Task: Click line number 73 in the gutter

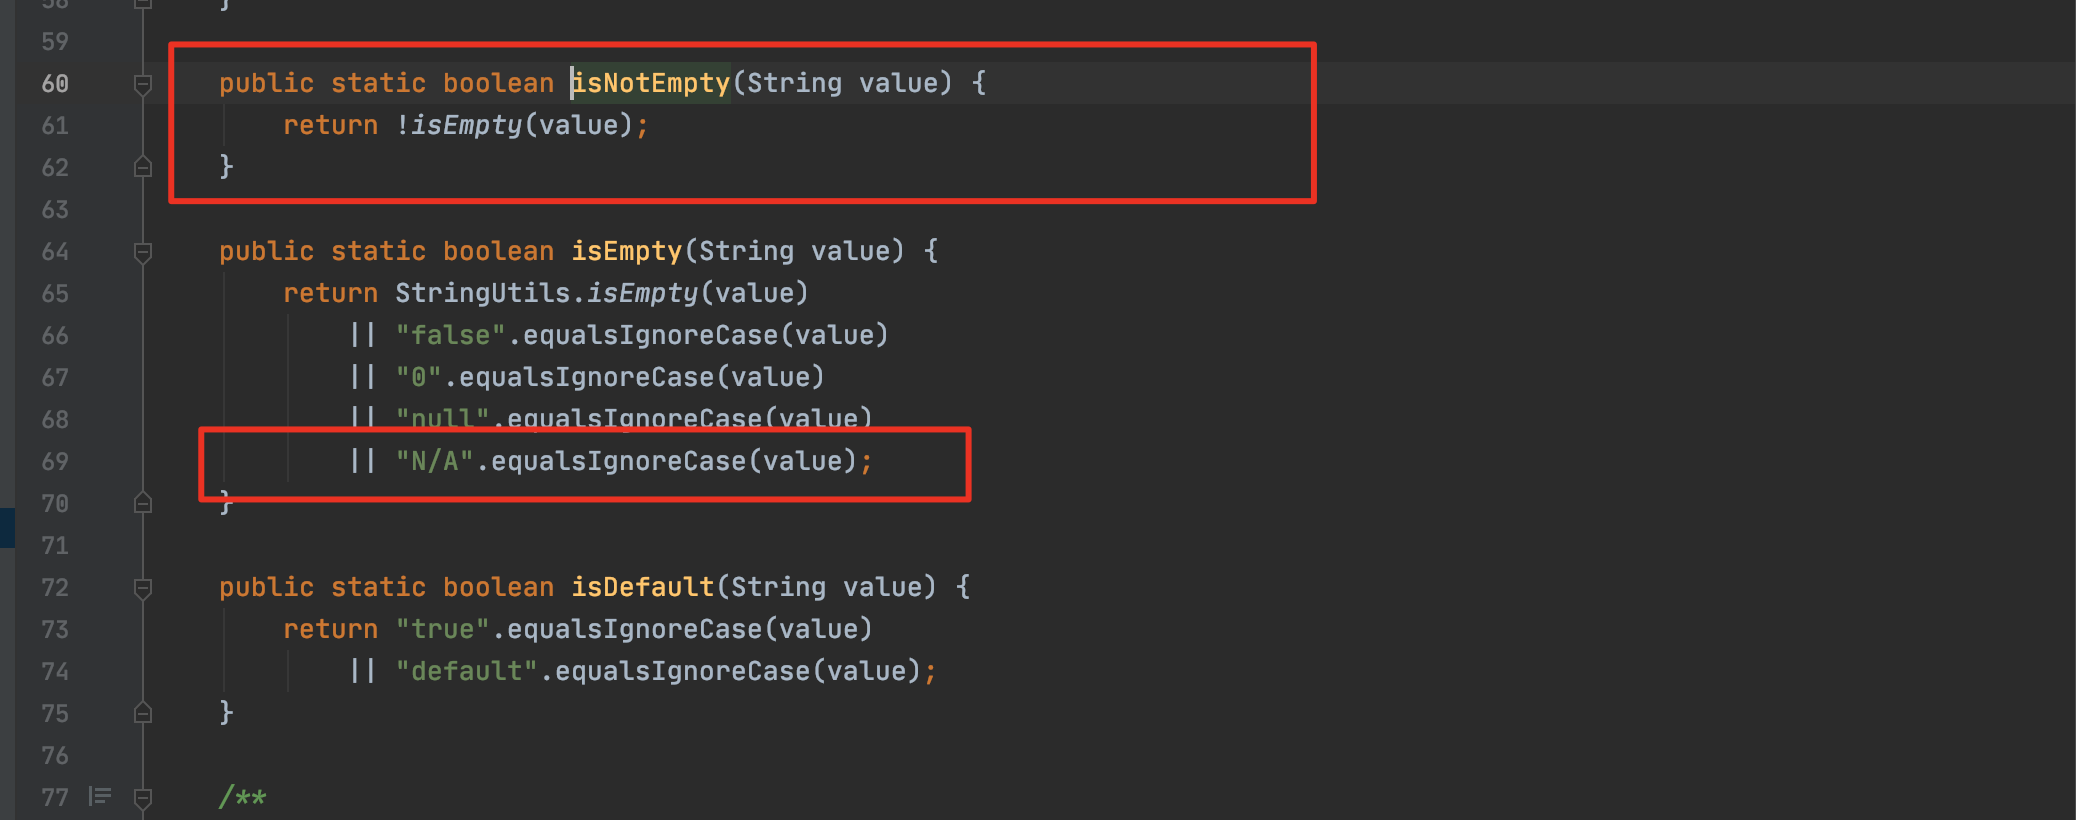Action: [55, 630]
